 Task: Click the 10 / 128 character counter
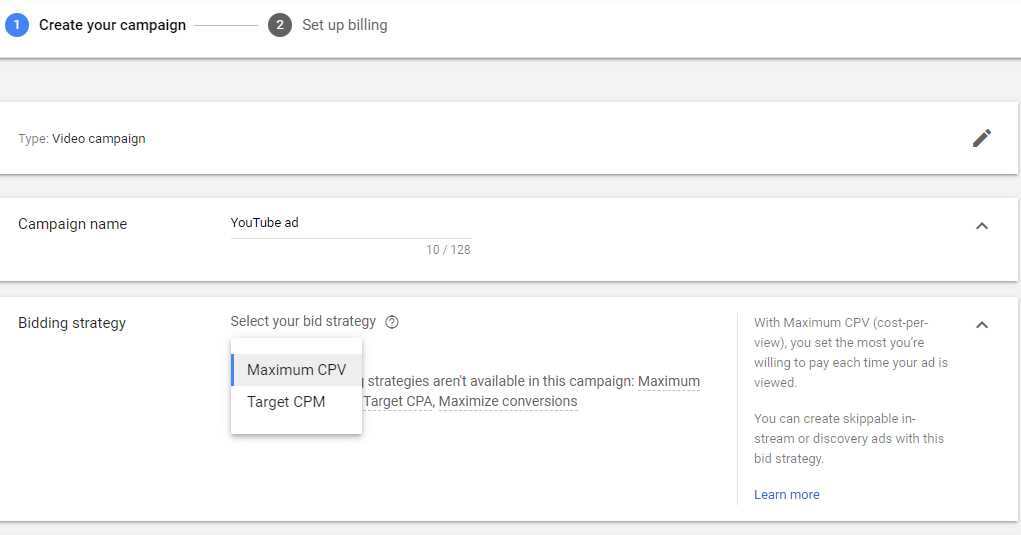click(x=448, y=250)
